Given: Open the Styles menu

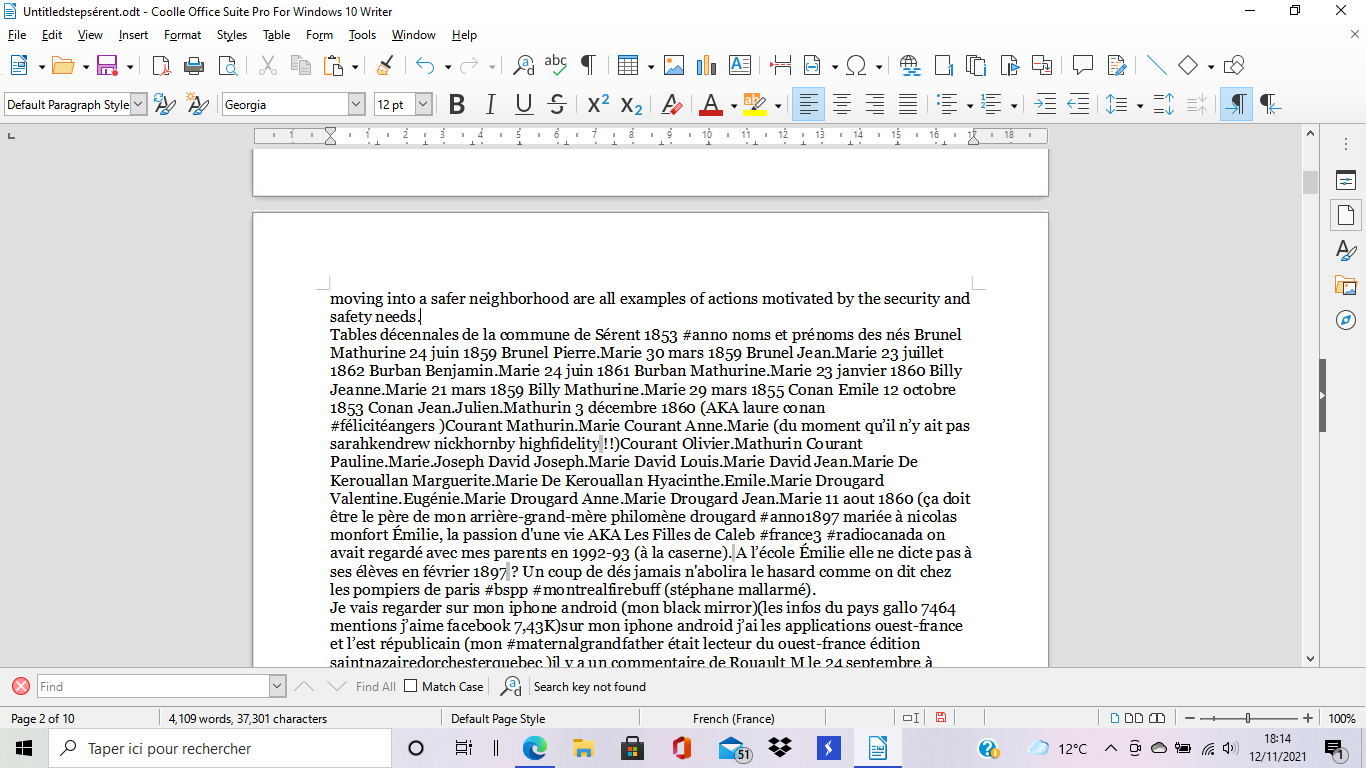Looking at the screenshot, I should click(x=232, y=35).
